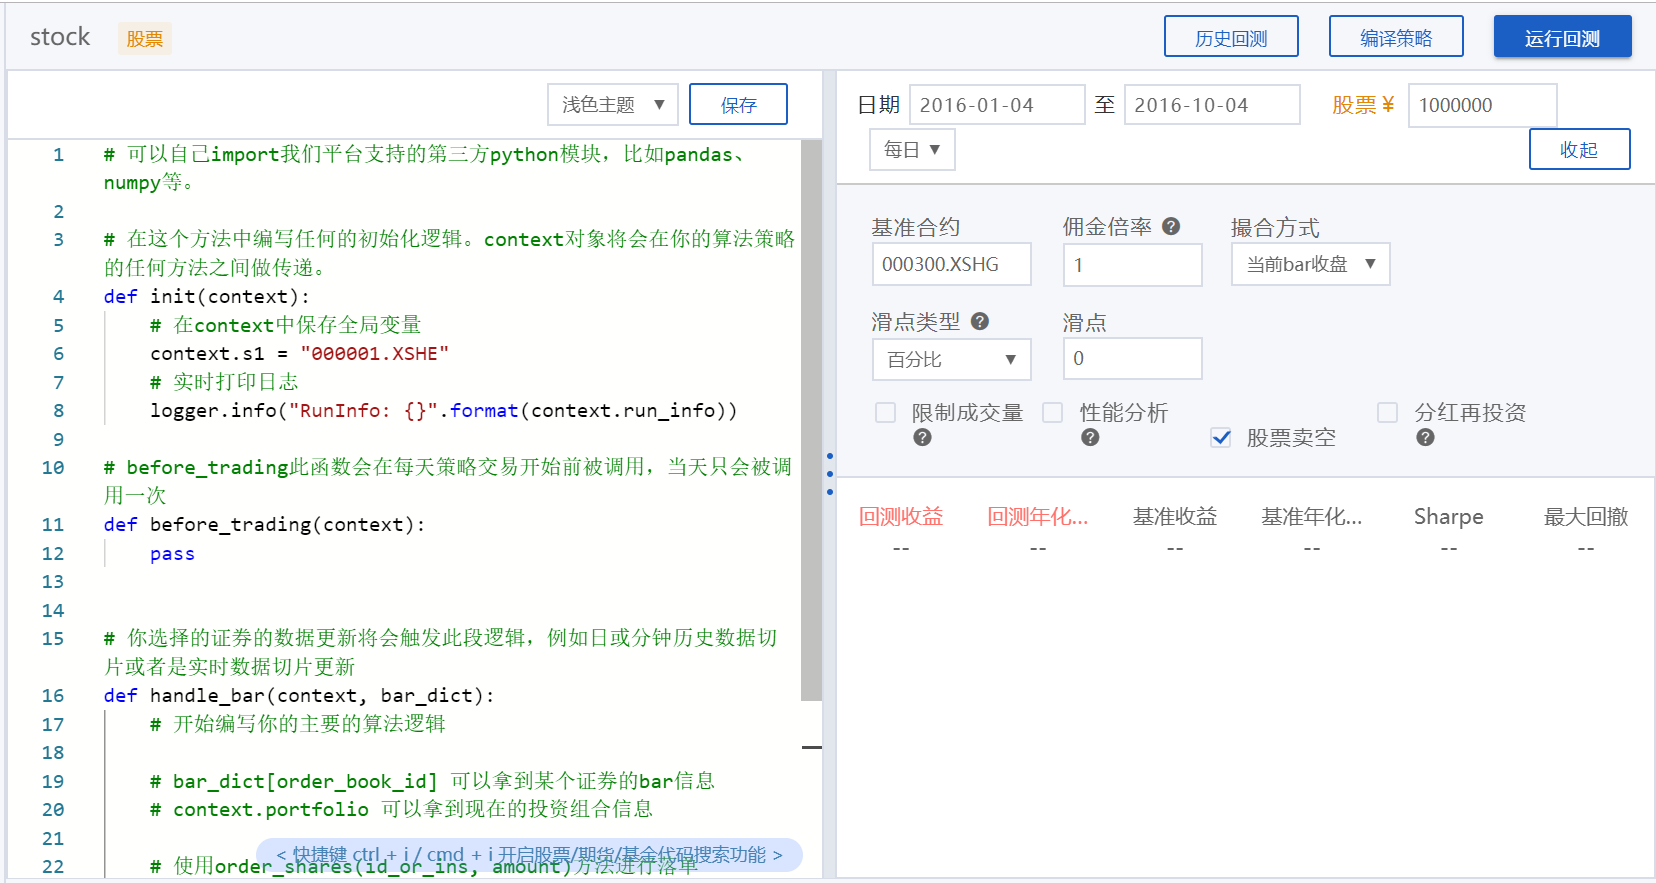Save the strategy with 保存 button
This screenshot has height=883, width=1656.
[x=738, y=105]
